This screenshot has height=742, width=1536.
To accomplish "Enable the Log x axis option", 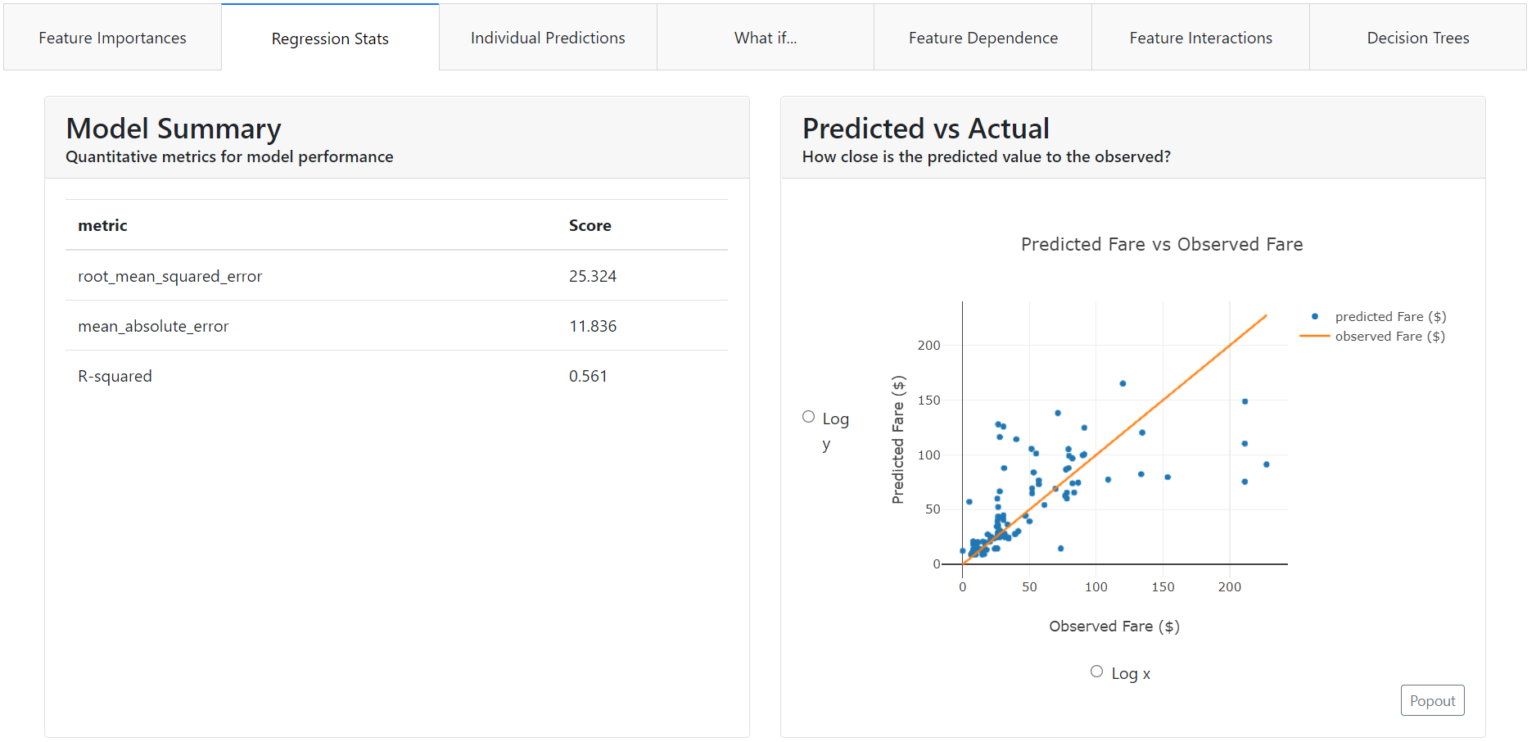I will (x=1096, y=671).
